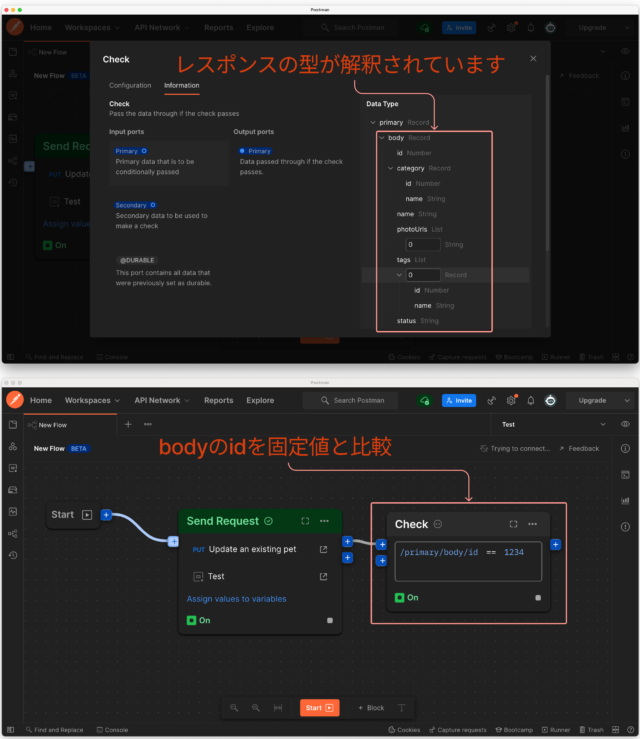The width and height of the screenshot is (640, 739).
Task: Click the cloud sync status icon in lower window
Action: tap(425, 401)
